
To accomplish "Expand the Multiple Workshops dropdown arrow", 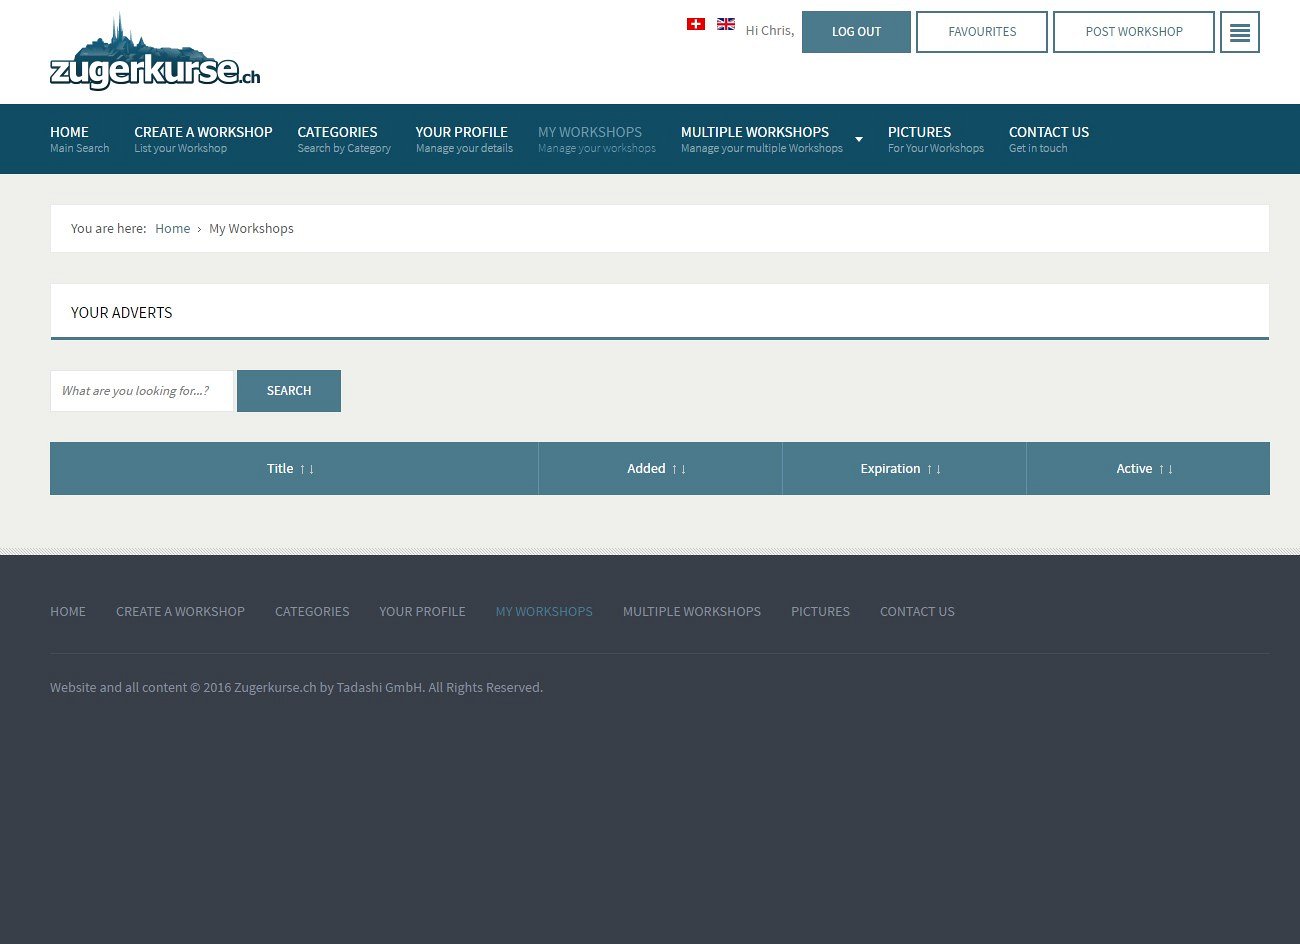I will click(x=858, y=139).
